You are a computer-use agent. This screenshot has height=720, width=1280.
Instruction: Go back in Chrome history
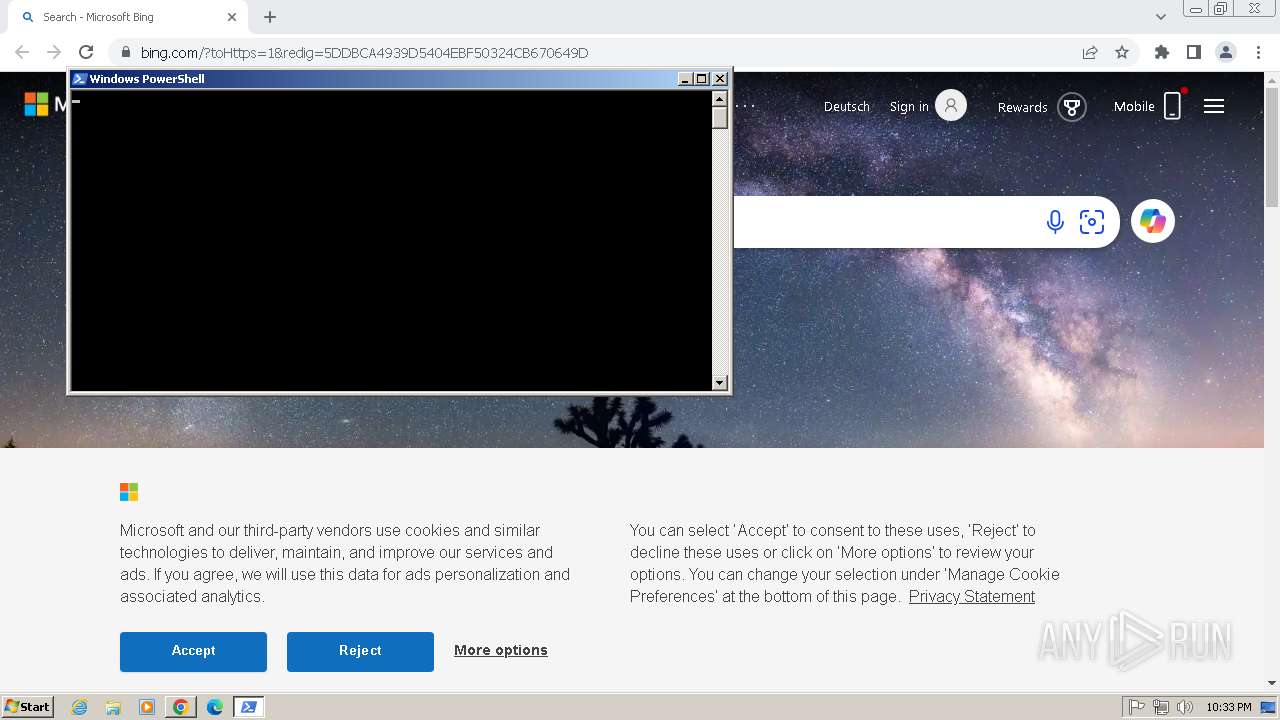(22, 52)
